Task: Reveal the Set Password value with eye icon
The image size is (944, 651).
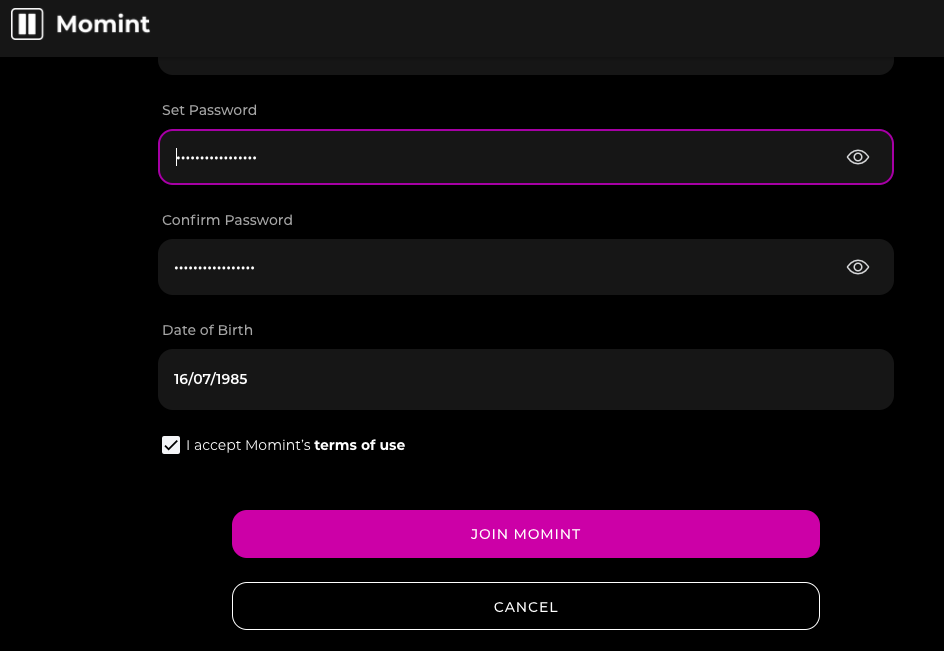Action: tap(857, 157)
